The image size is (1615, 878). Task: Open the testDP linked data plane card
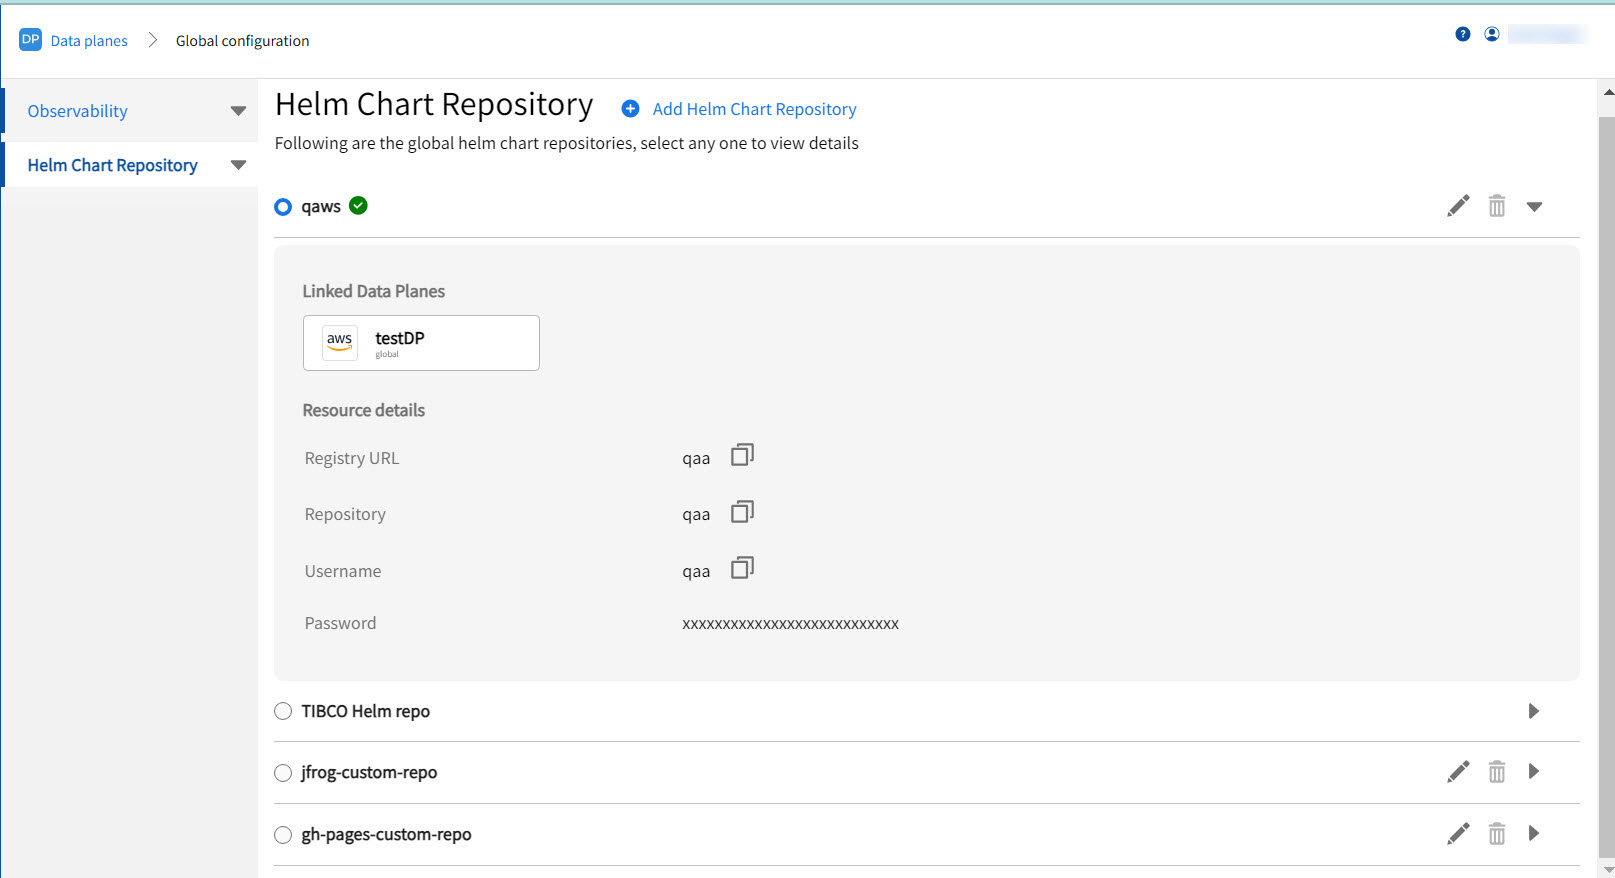pos(421,343)
